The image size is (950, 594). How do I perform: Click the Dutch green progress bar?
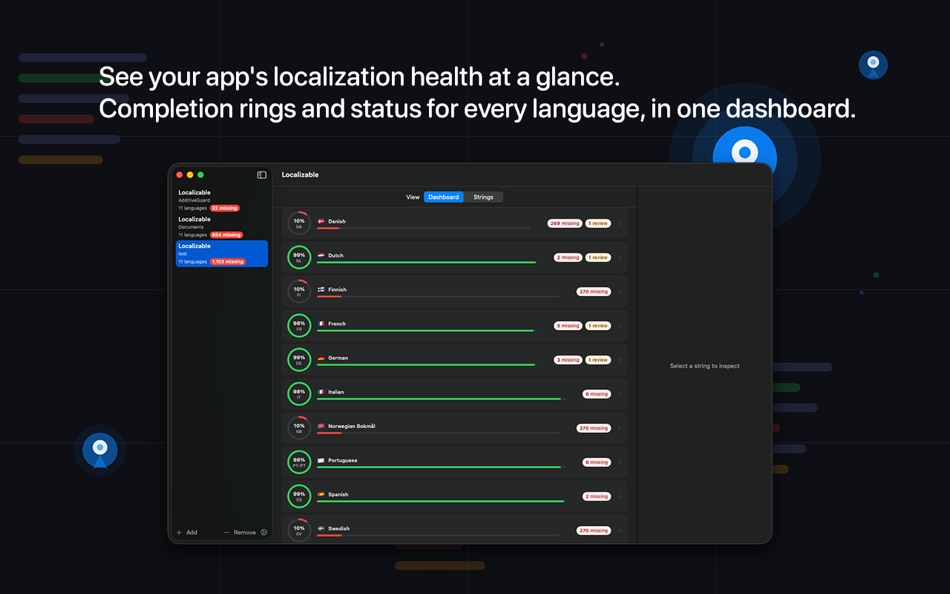point(427,262)
